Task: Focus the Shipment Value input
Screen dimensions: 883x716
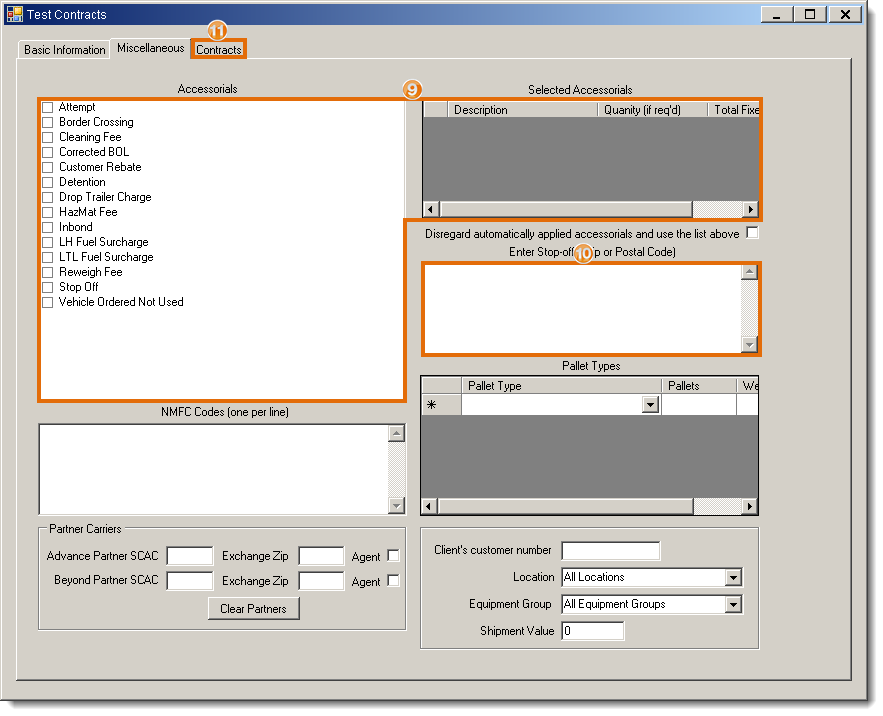Action: [592, 631]
